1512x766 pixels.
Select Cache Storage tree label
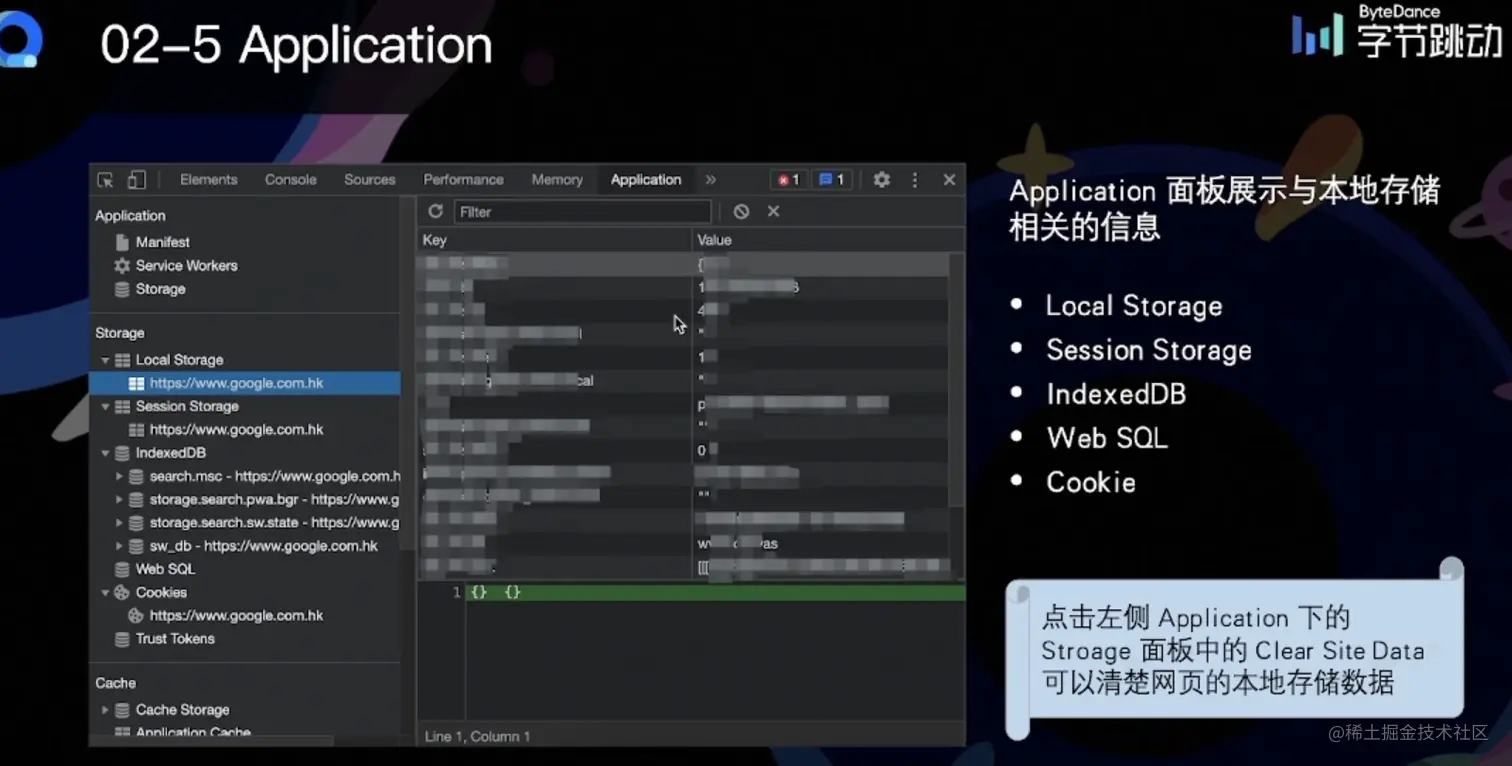click(182, 710)
